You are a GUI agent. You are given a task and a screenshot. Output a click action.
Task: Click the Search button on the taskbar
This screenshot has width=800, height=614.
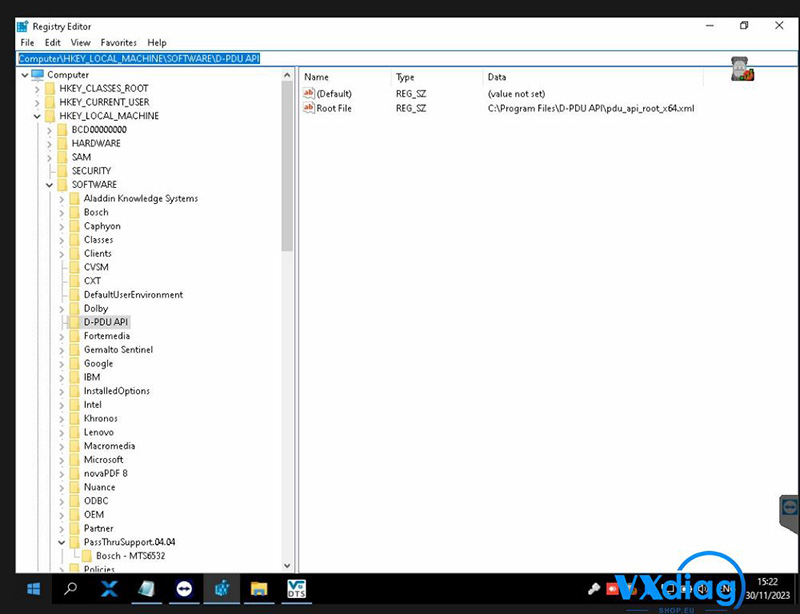pyautogui.click(x=70, y=589)
